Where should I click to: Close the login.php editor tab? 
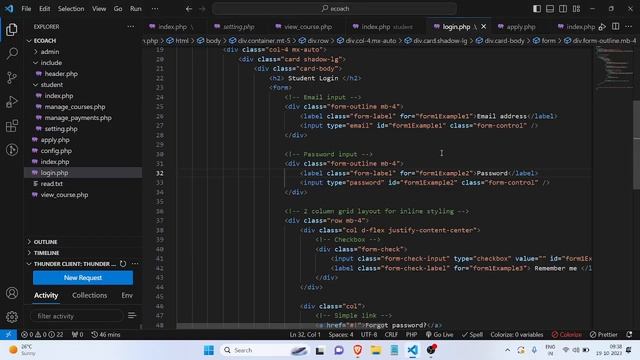(x=484, y=27)
